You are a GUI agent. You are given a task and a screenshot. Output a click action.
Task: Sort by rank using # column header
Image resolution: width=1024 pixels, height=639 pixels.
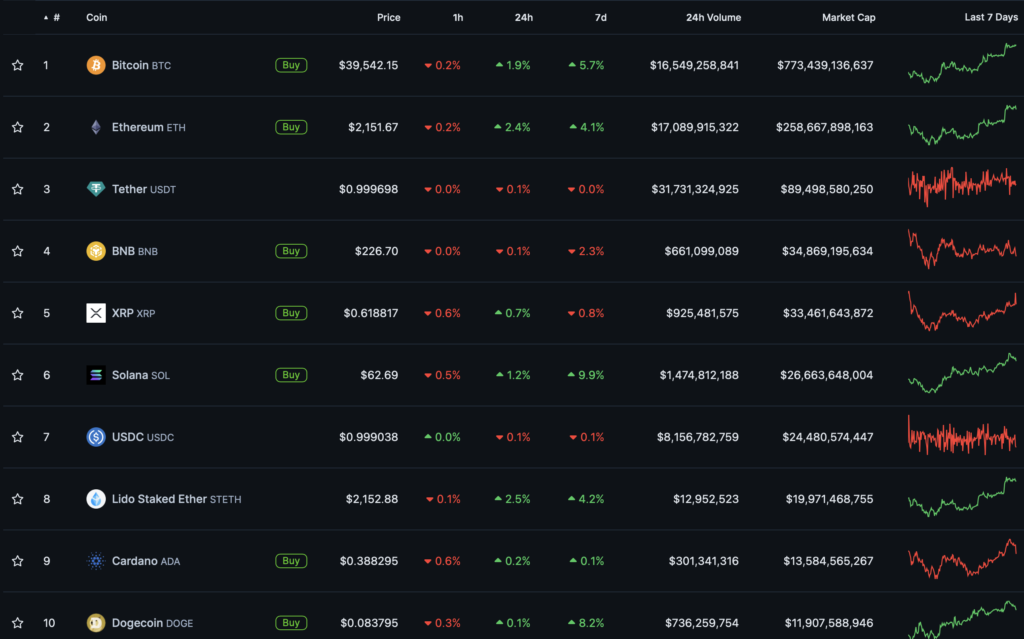(55, 17)
